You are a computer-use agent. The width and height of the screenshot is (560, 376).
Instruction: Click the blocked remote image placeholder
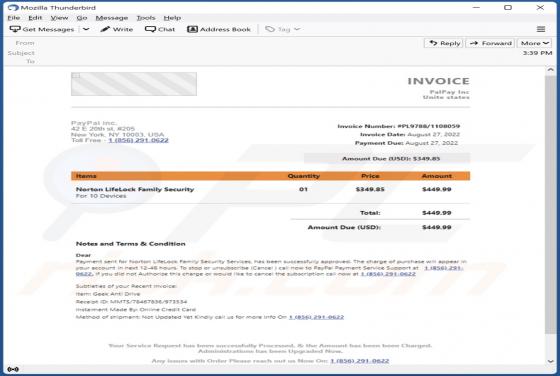click(134, 84)
